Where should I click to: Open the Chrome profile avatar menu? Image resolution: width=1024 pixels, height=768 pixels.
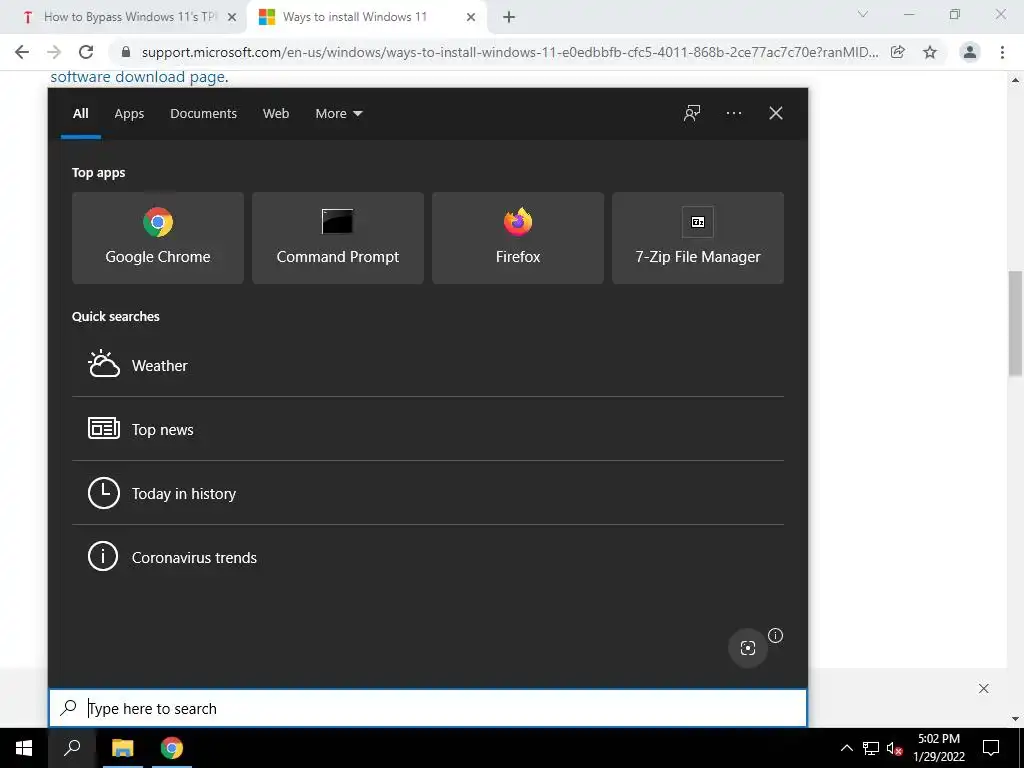click(970, 52)
